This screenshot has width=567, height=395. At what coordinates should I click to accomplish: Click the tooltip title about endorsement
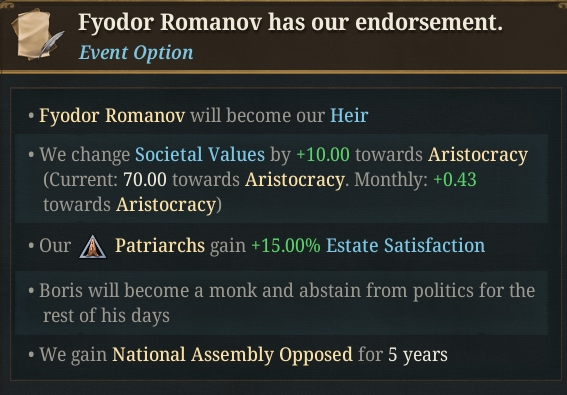(x=290, y=23)
